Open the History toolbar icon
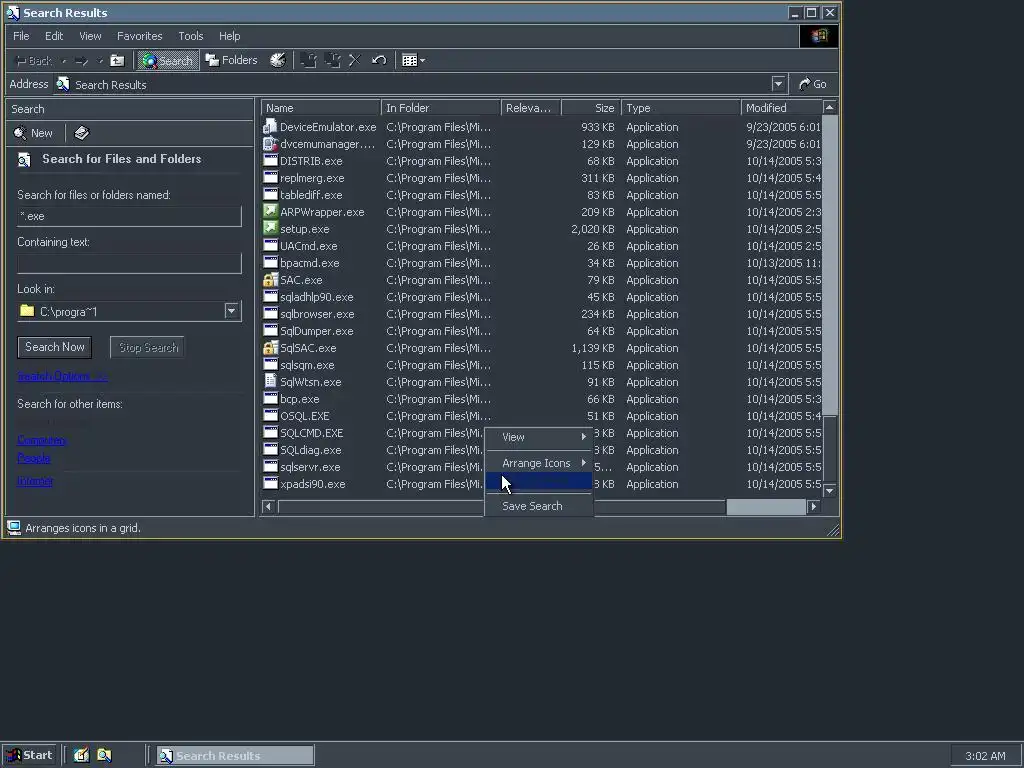 point(278,60)
